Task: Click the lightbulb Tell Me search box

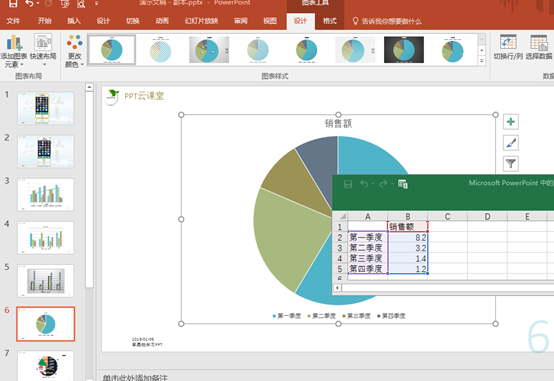Action: pos(387,21)
